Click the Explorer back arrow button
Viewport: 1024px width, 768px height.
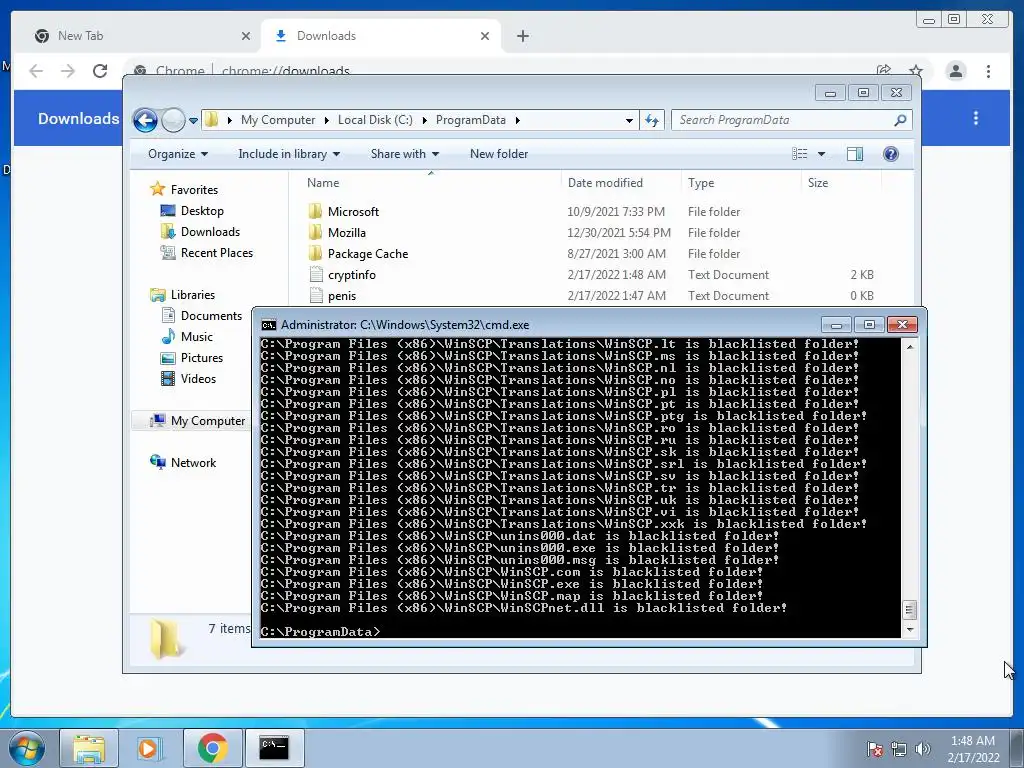(145, 120)
